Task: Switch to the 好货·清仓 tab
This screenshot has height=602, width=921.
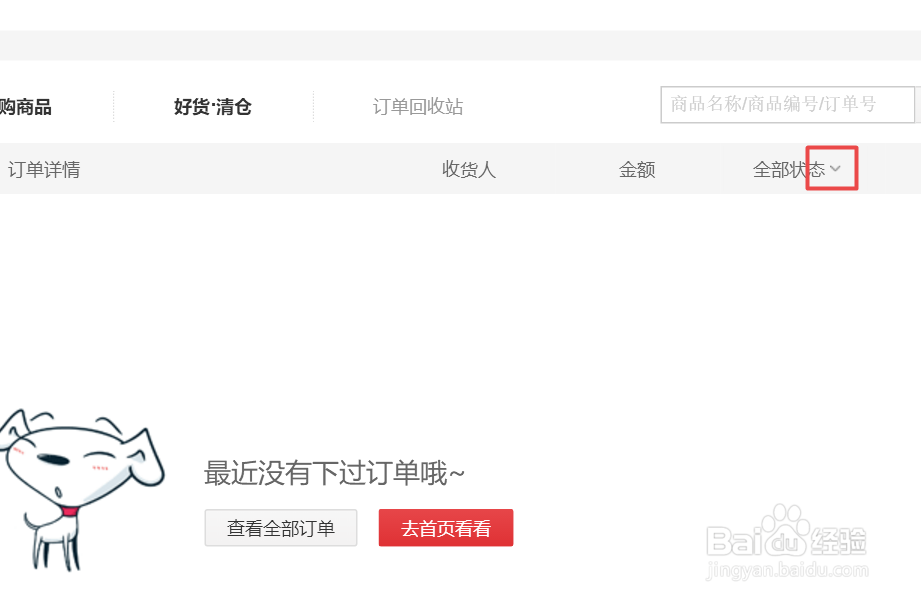Action: point(213,107)
